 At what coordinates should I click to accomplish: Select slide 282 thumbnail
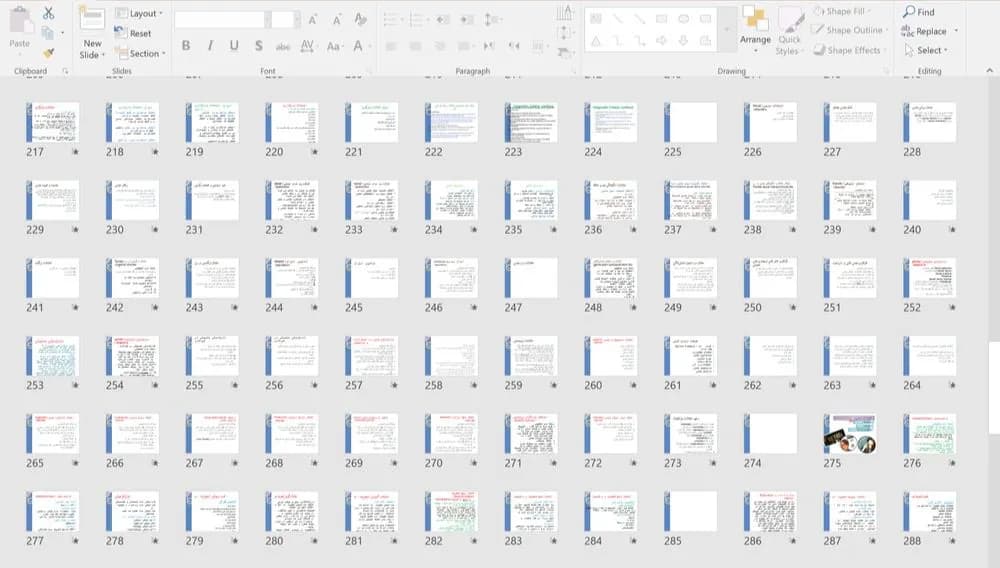tap(451, 511)
